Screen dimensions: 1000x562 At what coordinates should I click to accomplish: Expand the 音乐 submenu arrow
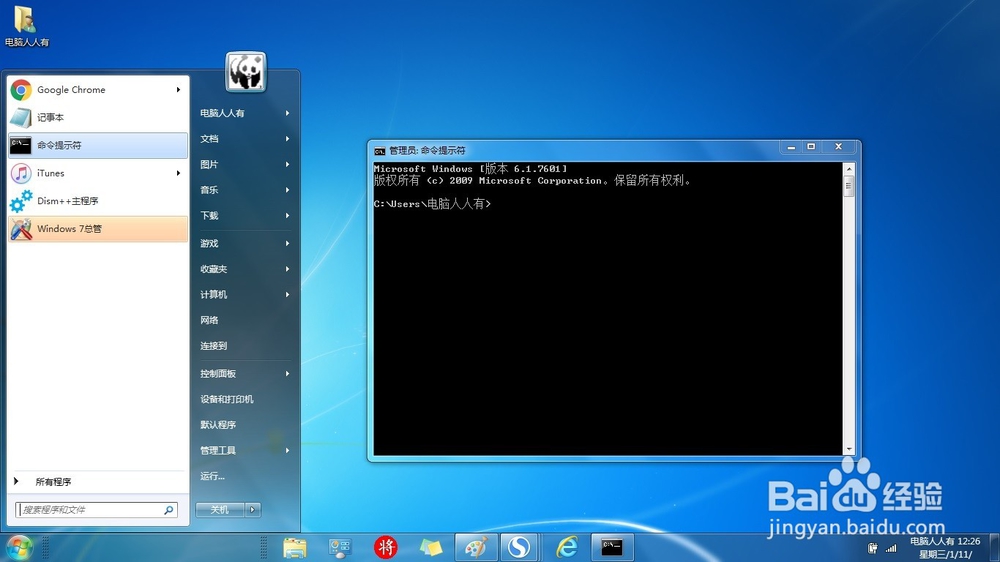[x=288, y=190]
